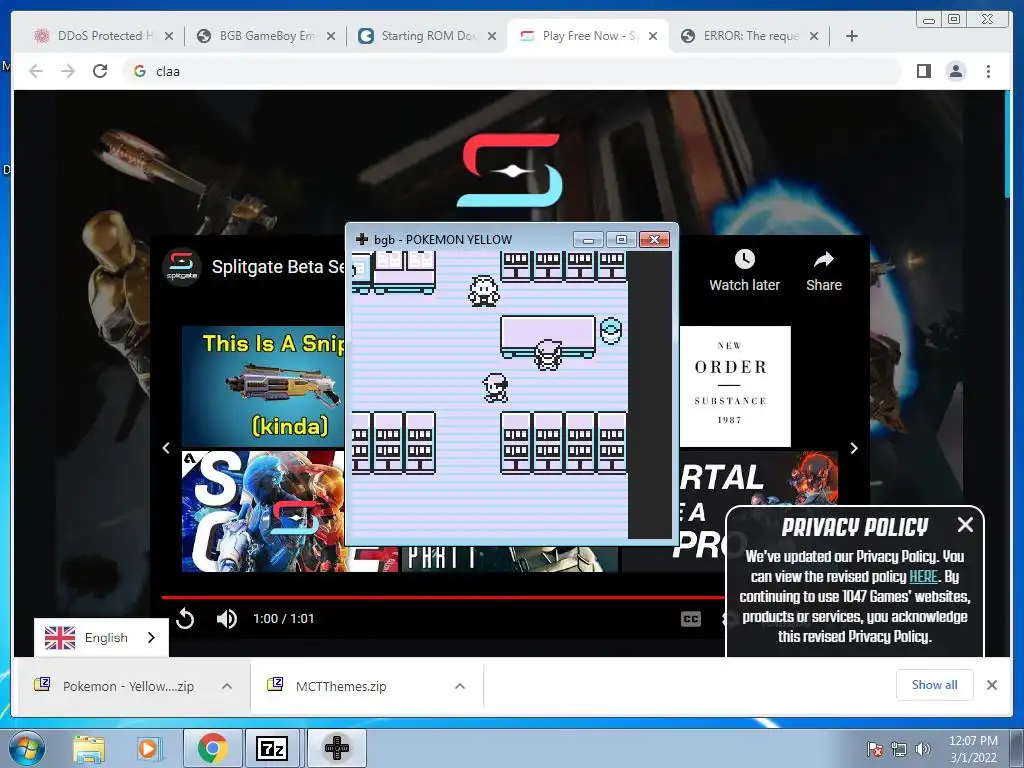This screenshot has height=768, width=1024.
Task: Replay the finished video
Action: tap(185, 618)
